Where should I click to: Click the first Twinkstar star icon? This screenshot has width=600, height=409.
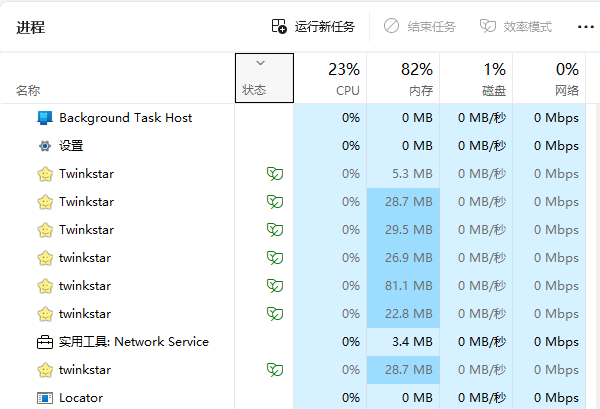45,174
